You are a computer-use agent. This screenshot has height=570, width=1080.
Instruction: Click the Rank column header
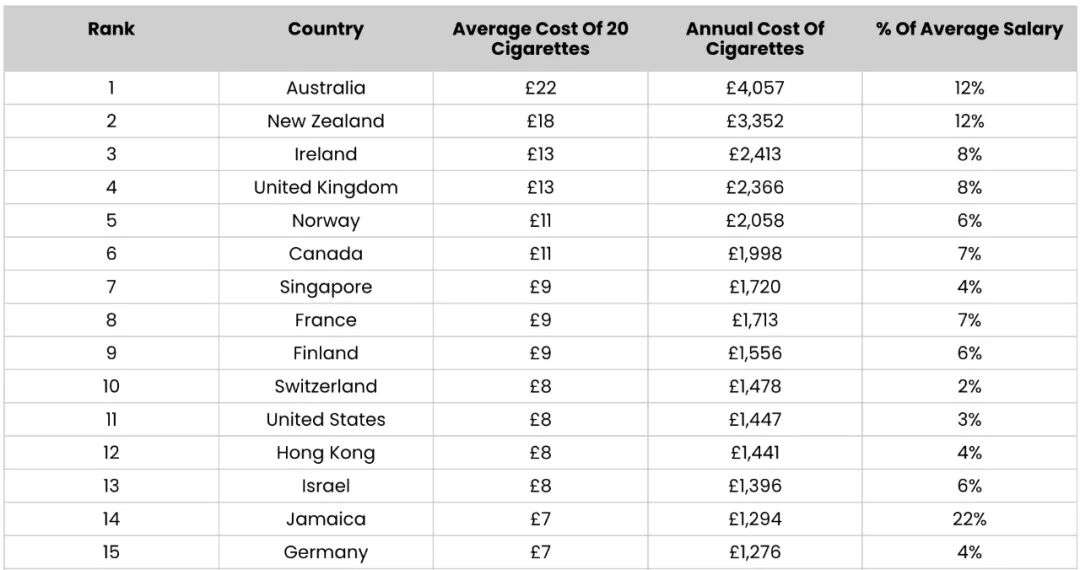111,29
